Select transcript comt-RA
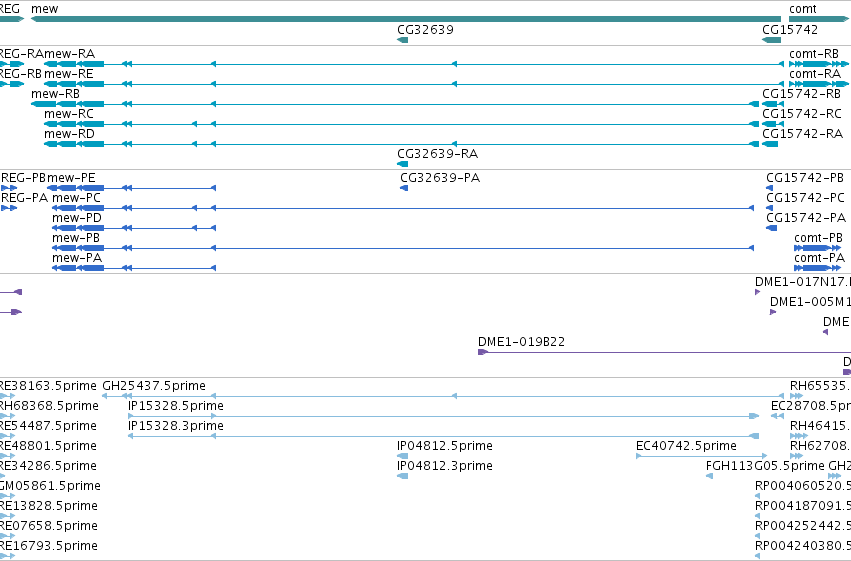The image size is (851, 561). point(819,84)
